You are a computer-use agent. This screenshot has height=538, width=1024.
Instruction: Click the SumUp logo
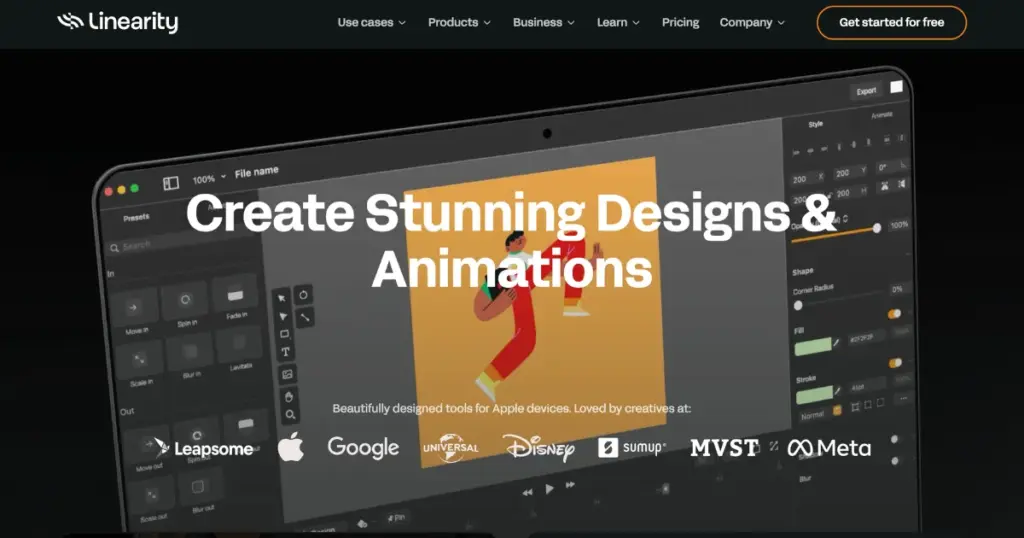pyautogui.click(x=632, y=448)
